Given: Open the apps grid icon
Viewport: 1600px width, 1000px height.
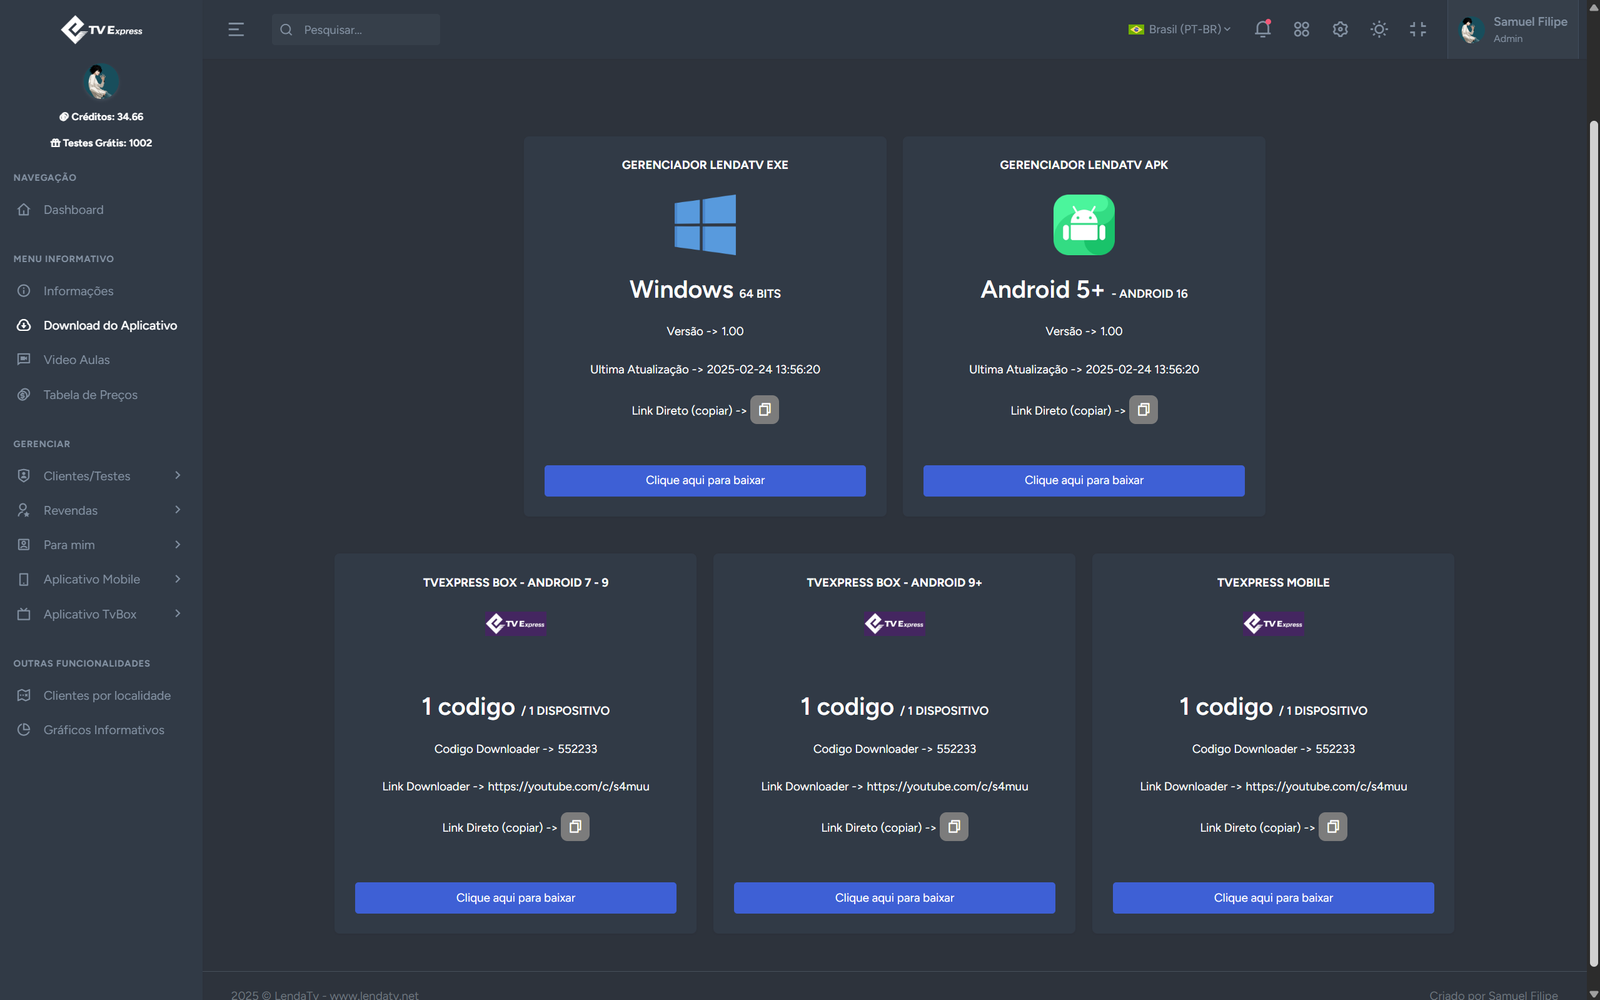Looking at the screenshot, I should (1301, 29).
